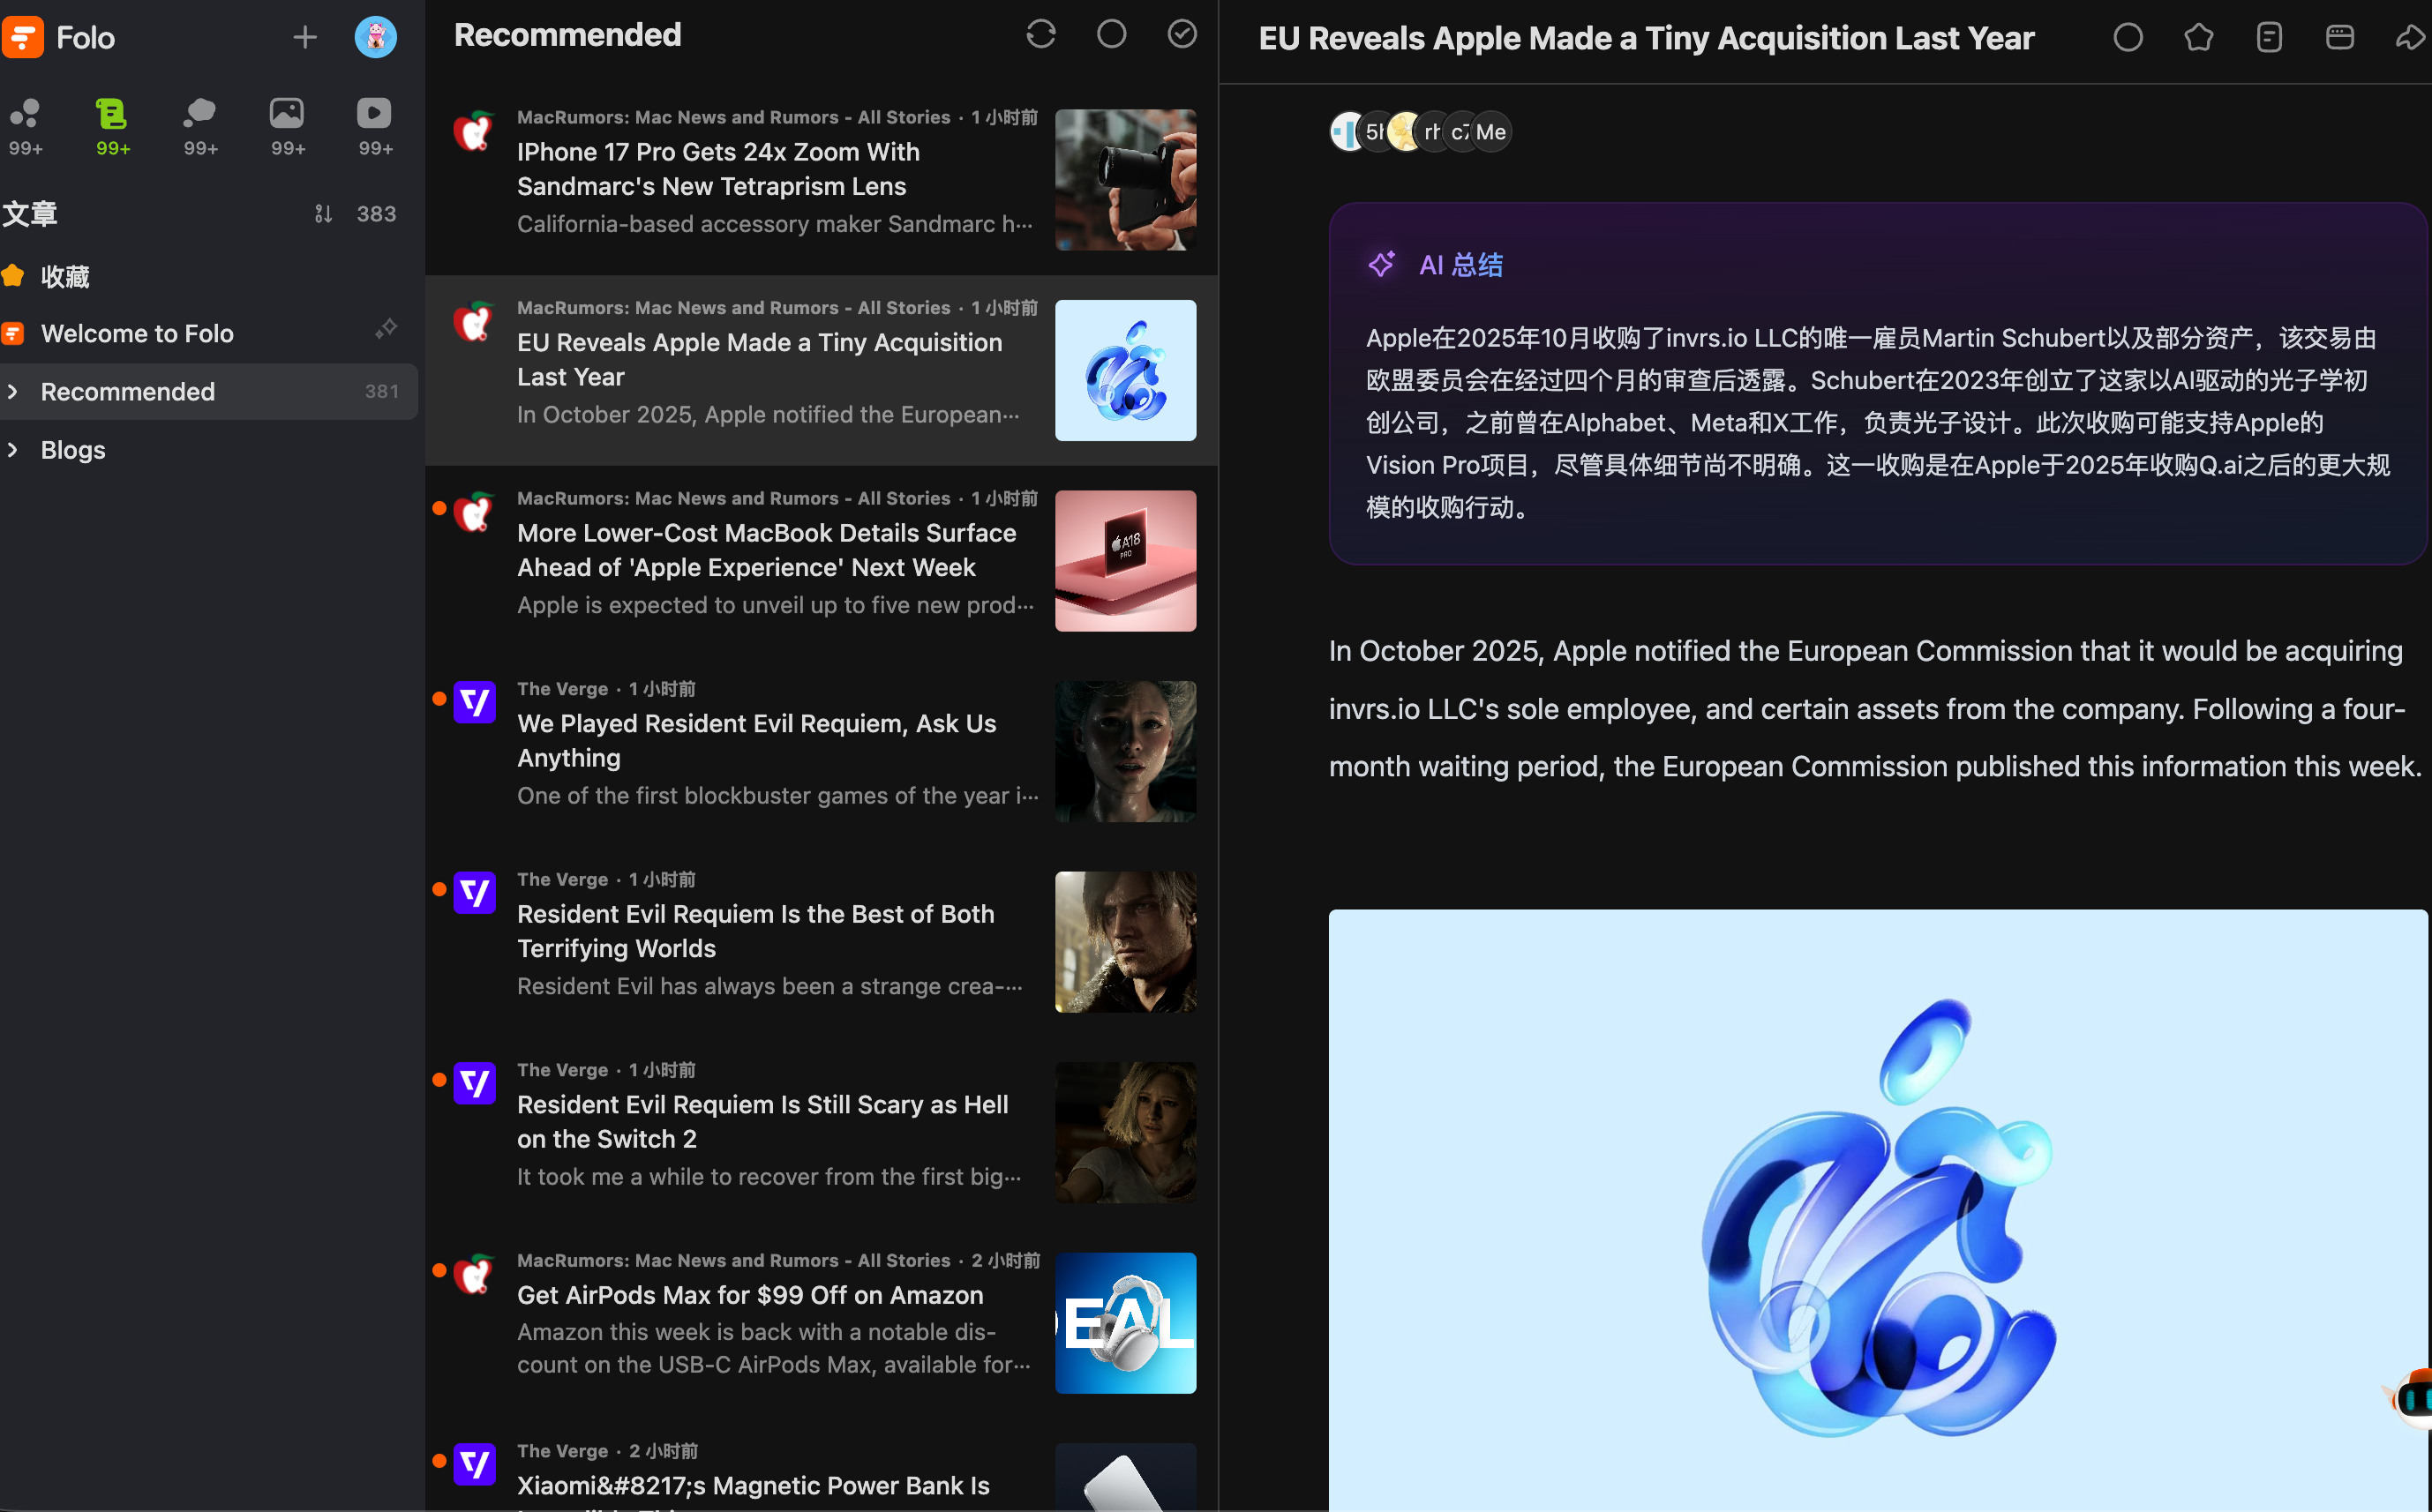Viewport: 2432px width, 1512px height.
Task: Open the user profile avatar
Action: click(375, 38)
